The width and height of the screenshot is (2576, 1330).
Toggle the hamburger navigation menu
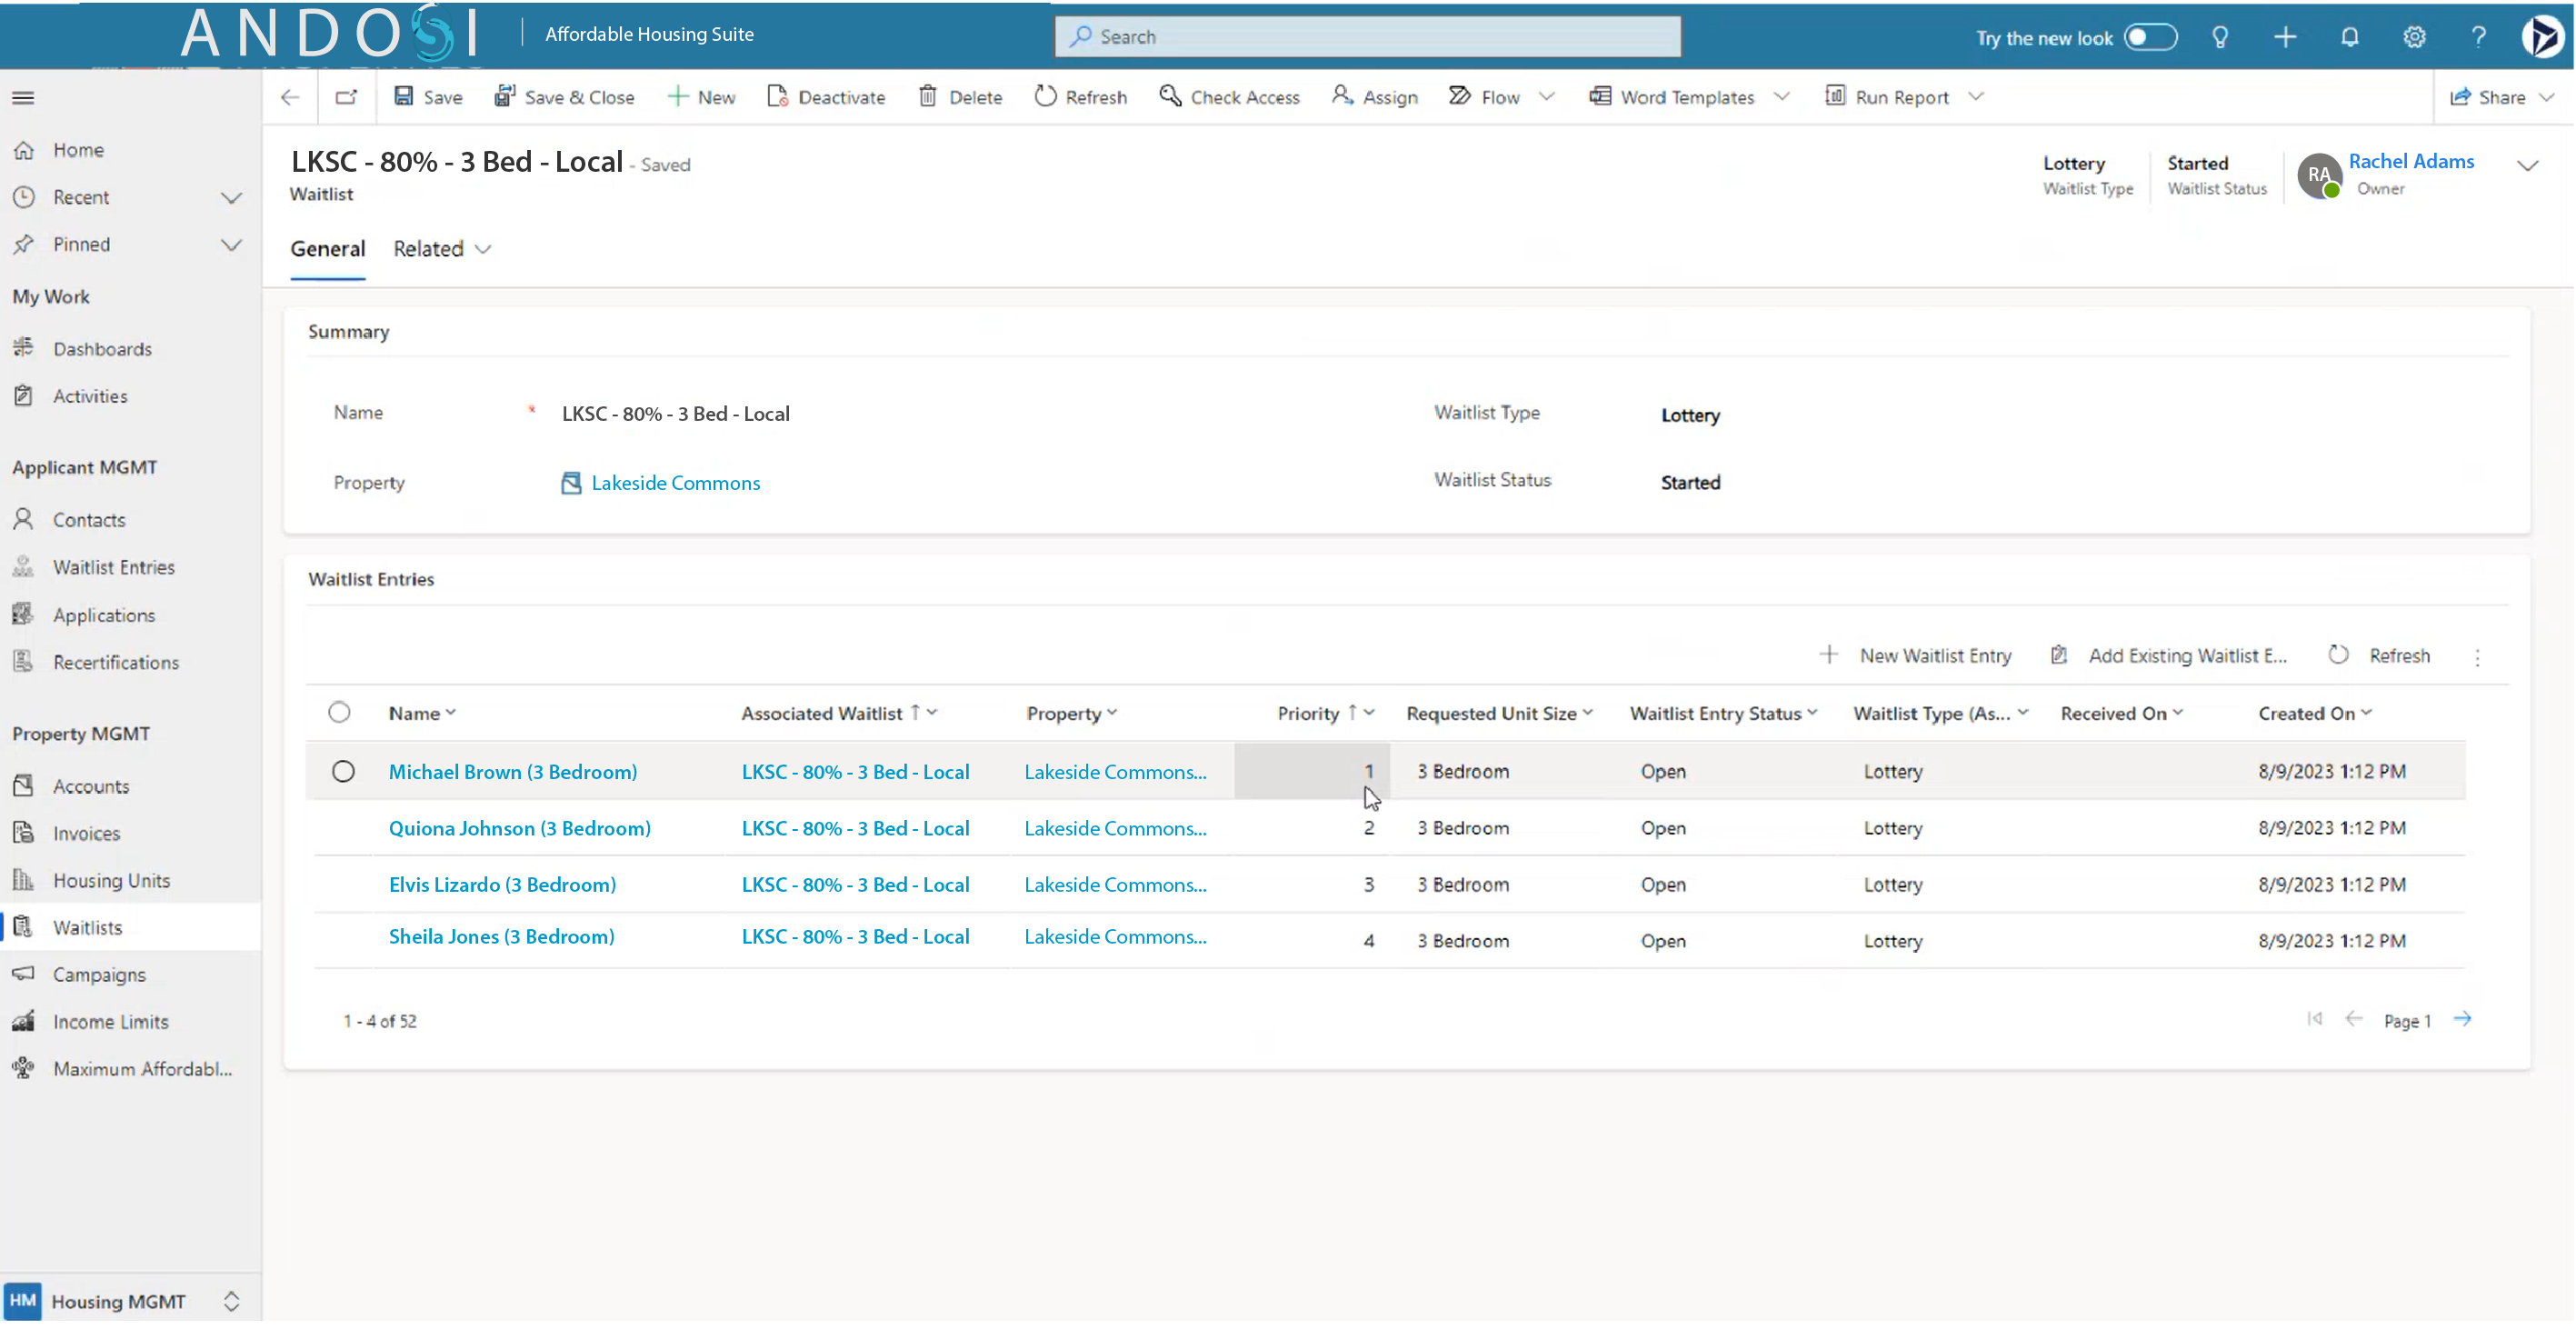23,97
